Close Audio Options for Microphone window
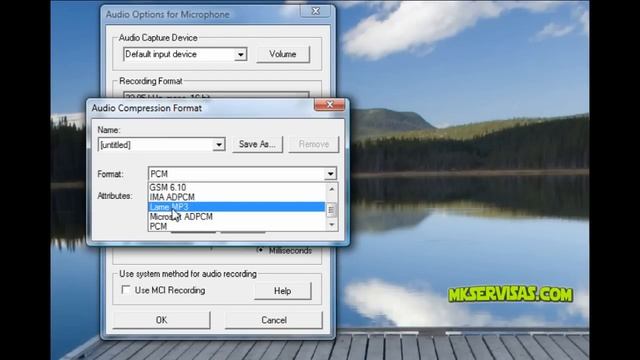 coord(316,11)
